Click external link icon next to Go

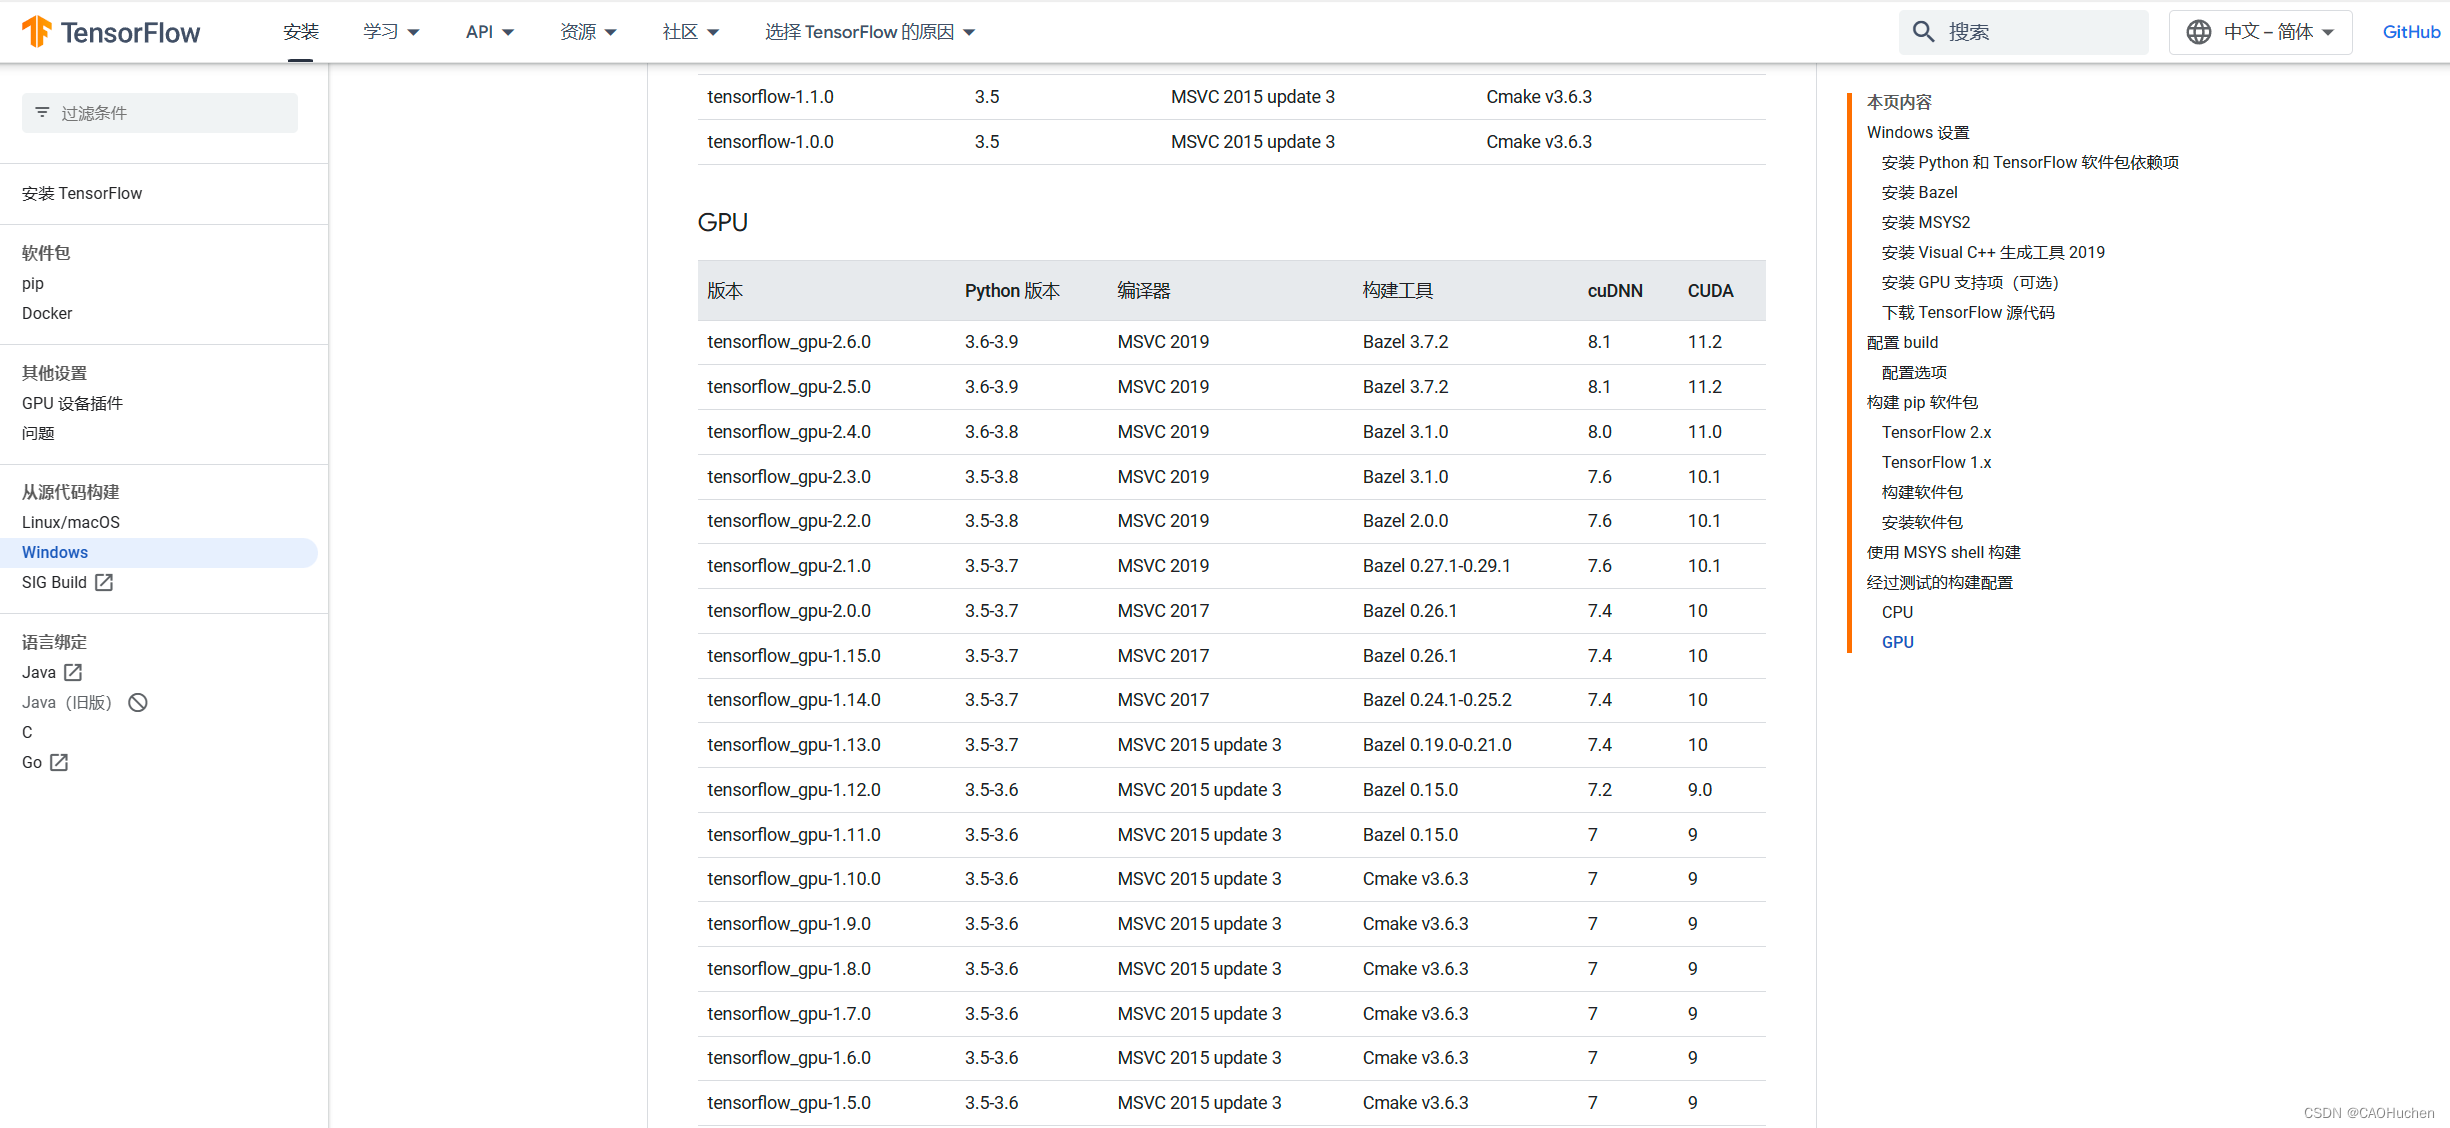point(59,762)
